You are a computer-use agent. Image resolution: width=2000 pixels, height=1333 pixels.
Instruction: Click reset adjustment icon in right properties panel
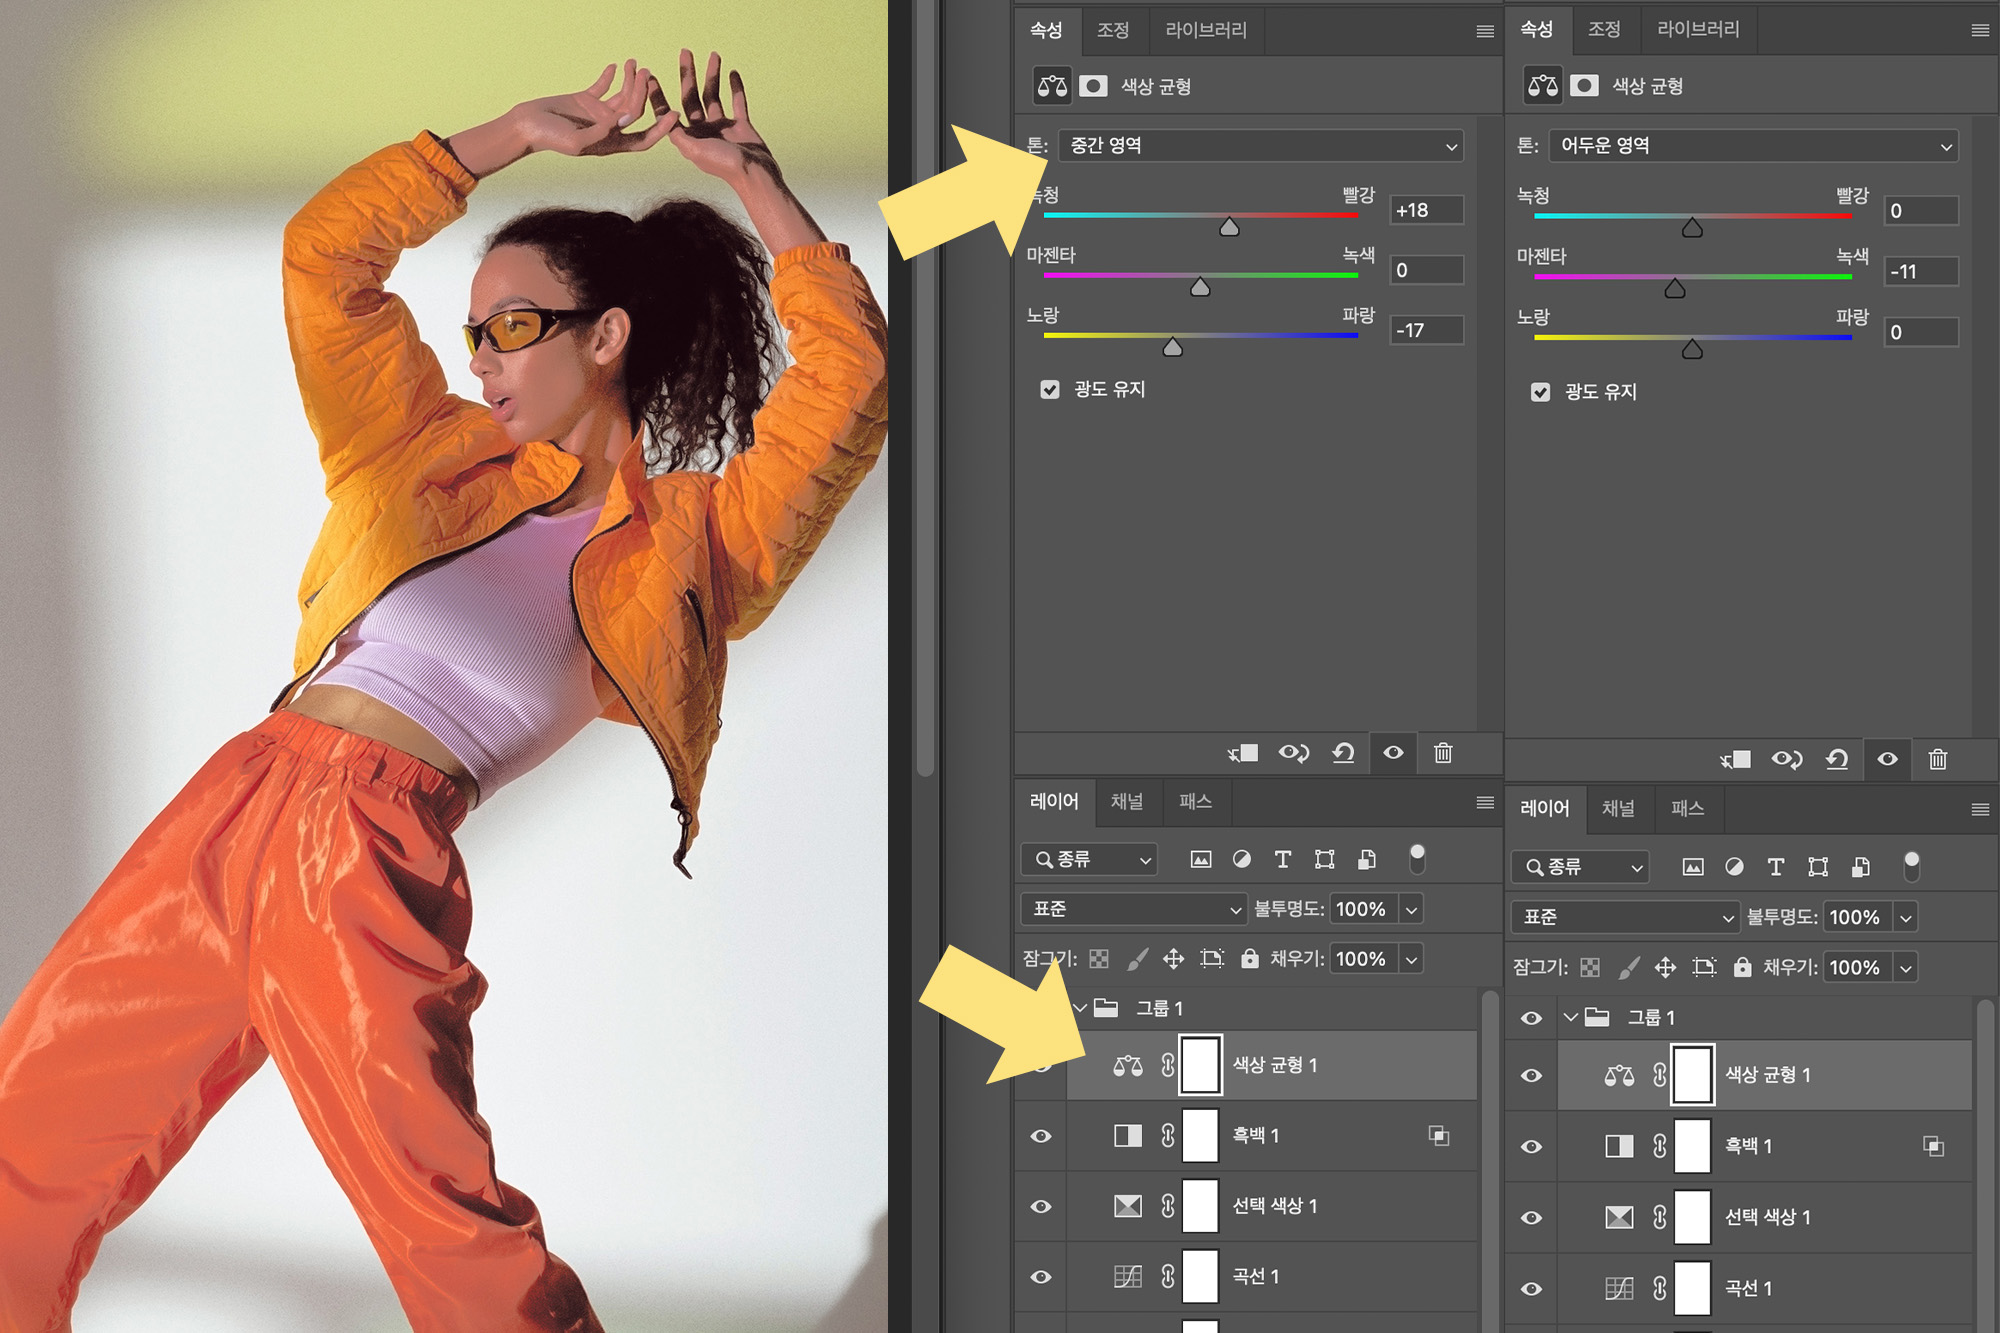(x=1837, y=760)
